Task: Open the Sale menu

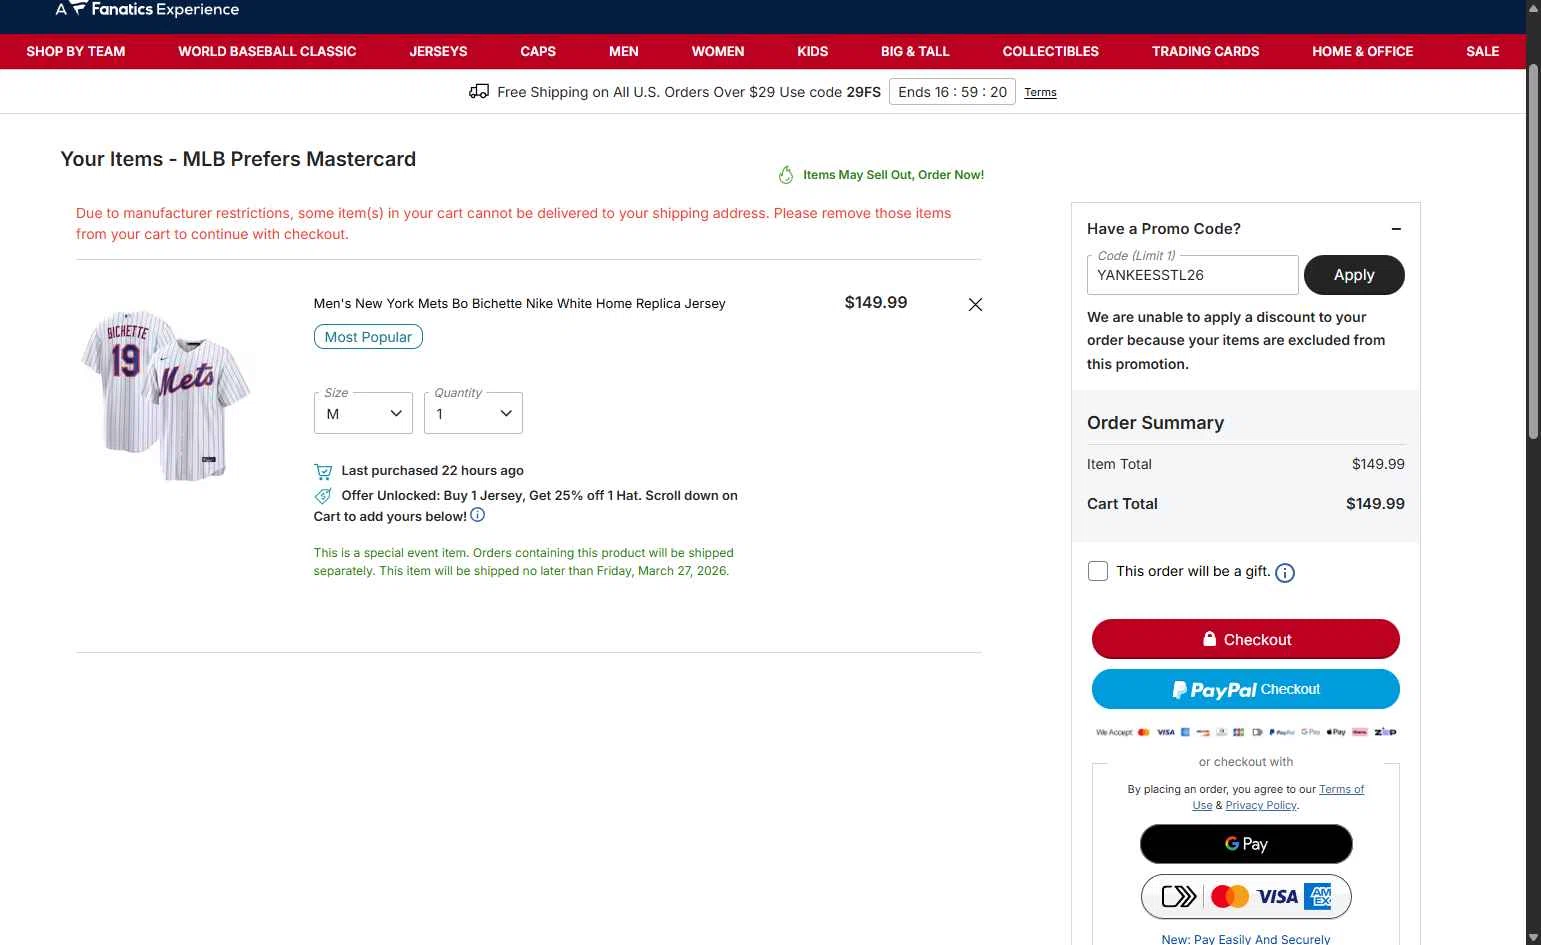Action: coord(1482,51)
